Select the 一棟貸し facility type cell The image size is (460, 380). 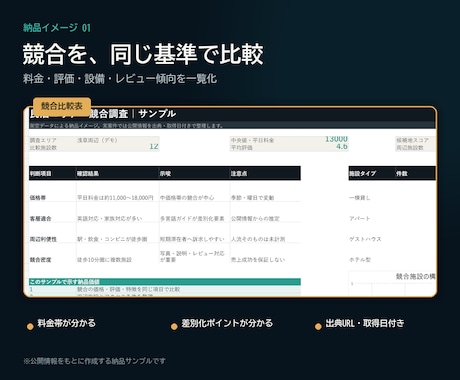pyautogui.click(x=360, y=198)
